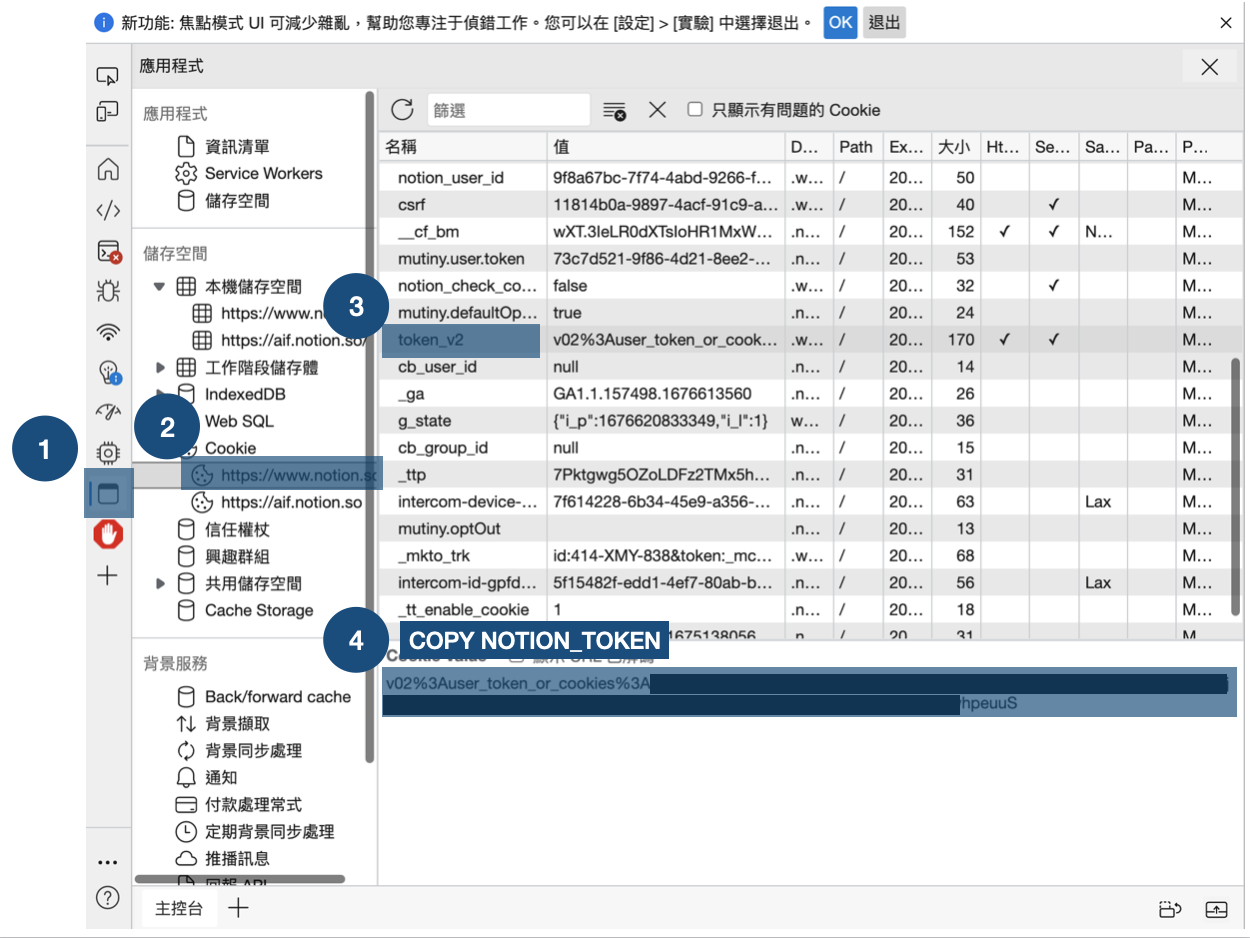Image resolution: width=1250 pixels, height=938 pixels.
Task: Open the Console tool with error badge
Action: 108,250
